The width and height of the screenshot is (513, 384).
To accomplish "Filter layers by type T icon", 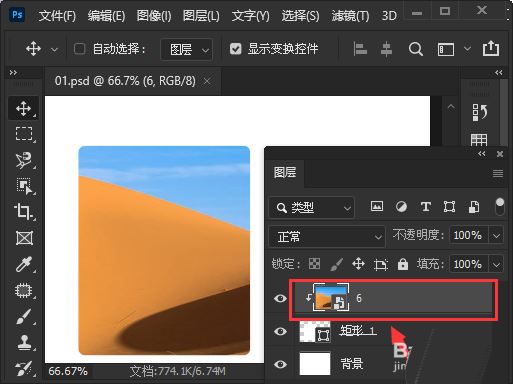I will [425, 207].
